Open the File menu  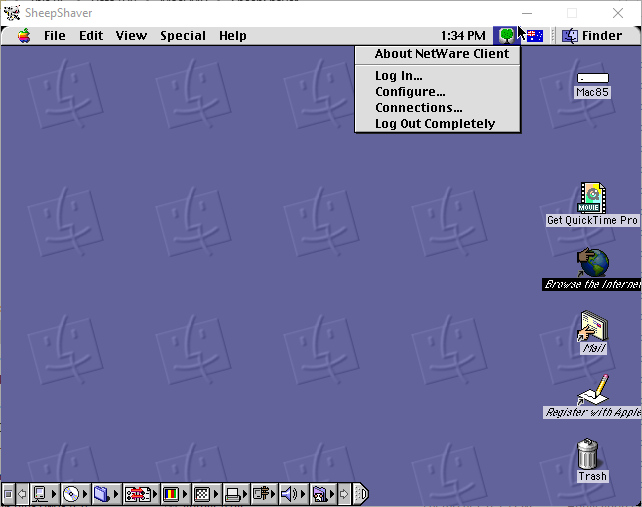pos(55,36)
